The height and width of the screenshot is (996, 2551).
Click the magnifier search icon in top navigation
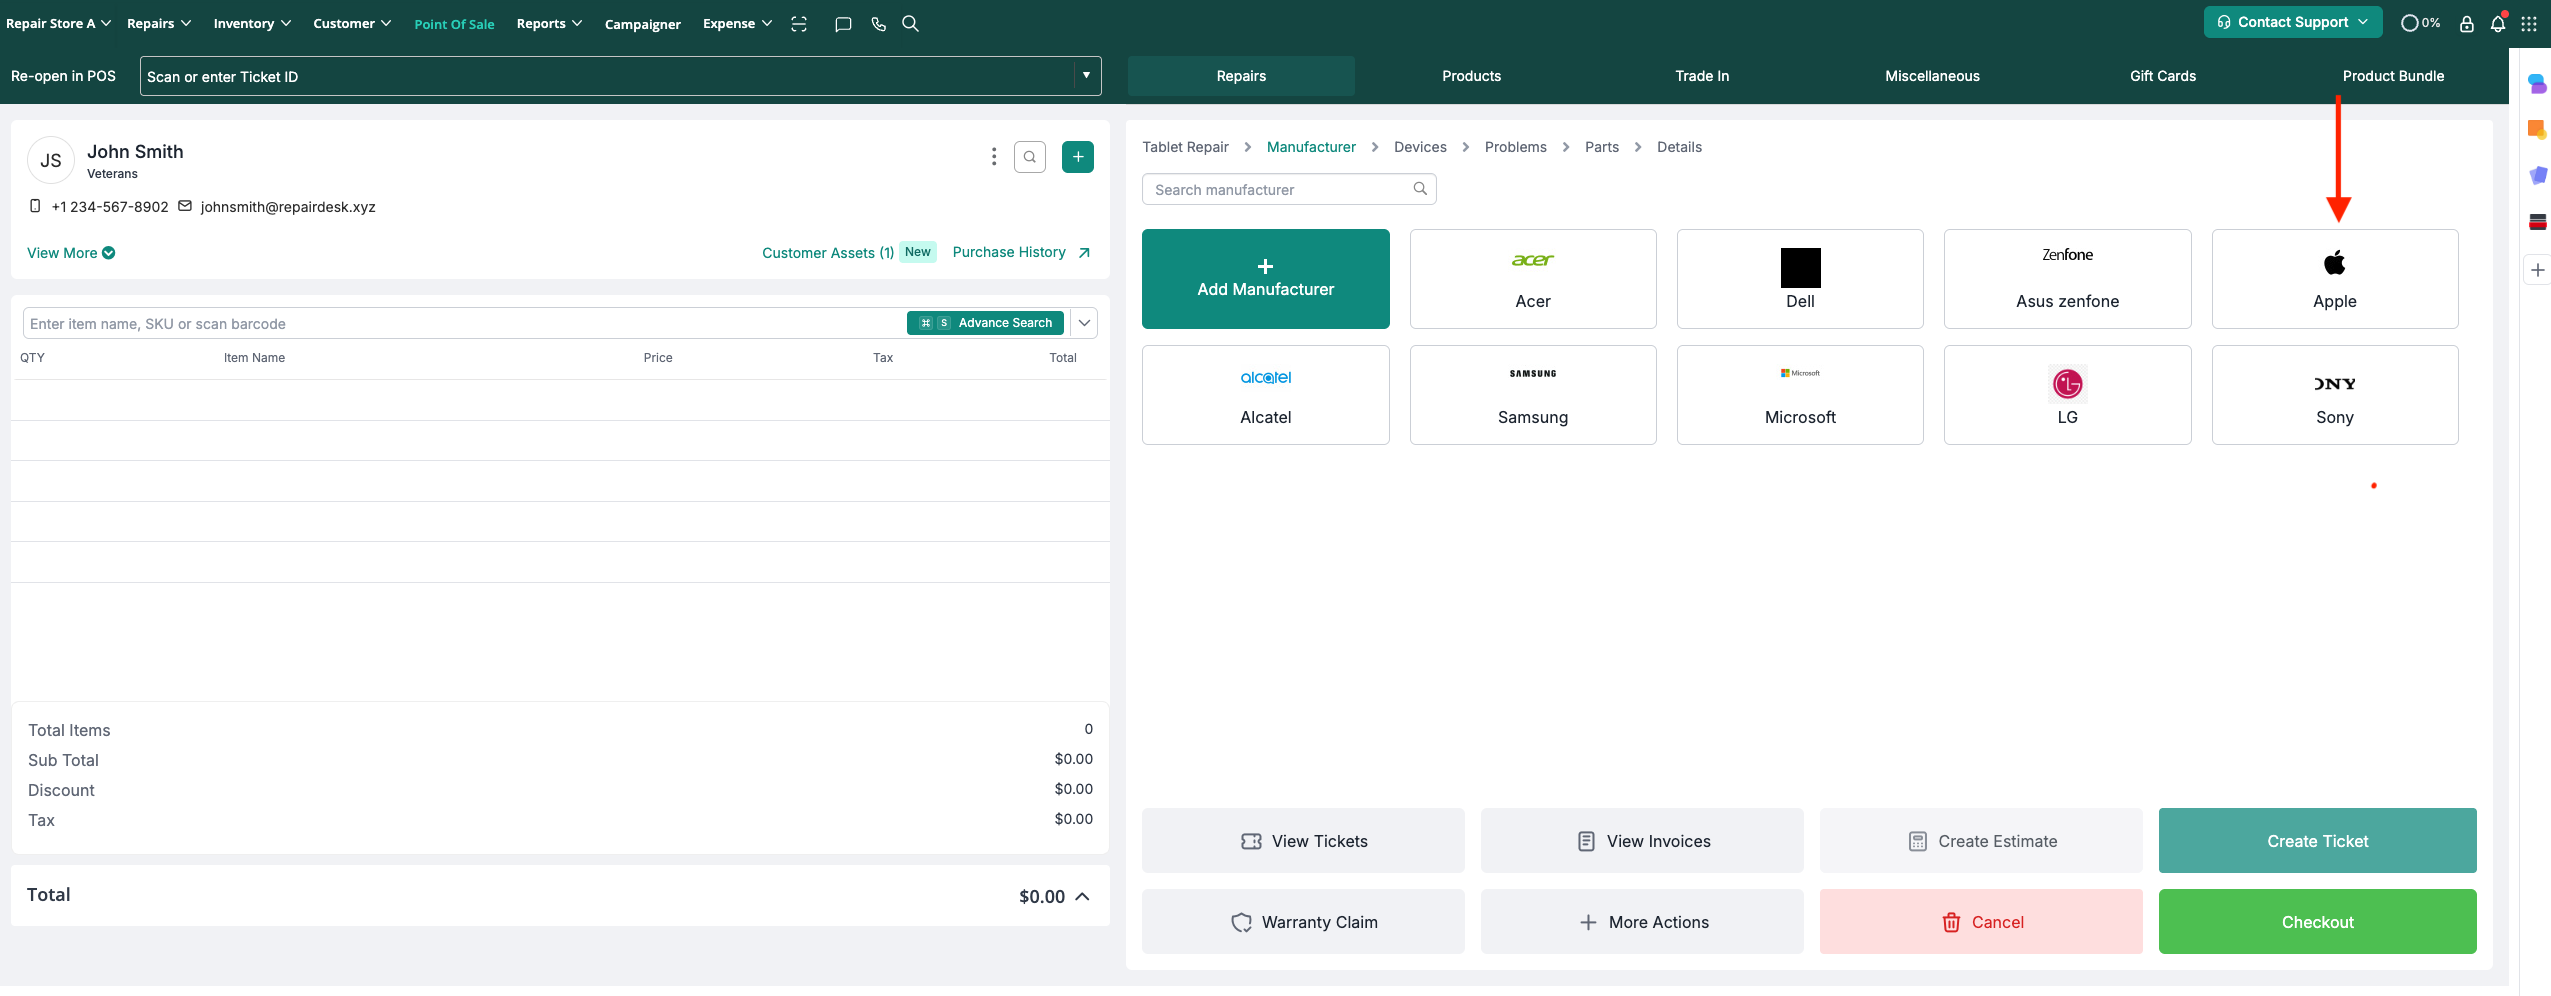(910, 24)
